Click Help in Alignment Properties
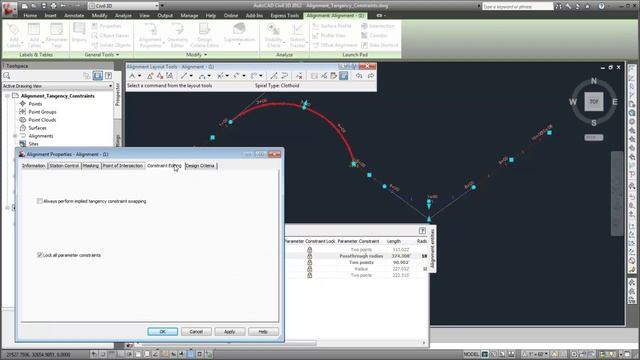The image size is (640, 360). click(x=263, y=331)
